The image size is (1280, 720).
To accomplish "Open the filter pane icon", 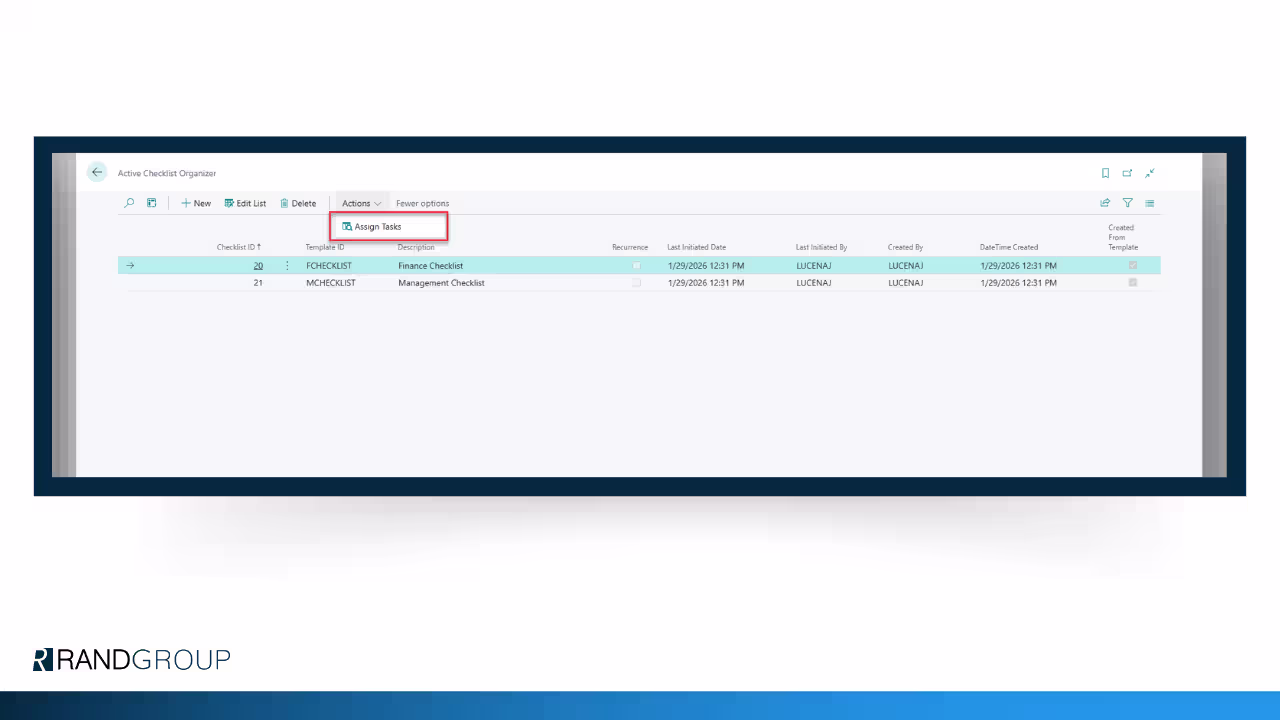I will tap(1127, 203).
